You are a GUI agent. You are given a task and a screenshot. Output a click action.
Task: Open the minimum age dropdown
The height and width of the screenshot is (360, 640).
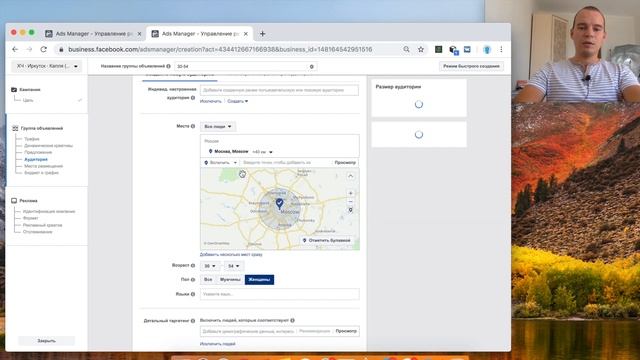tap(210, 266)
